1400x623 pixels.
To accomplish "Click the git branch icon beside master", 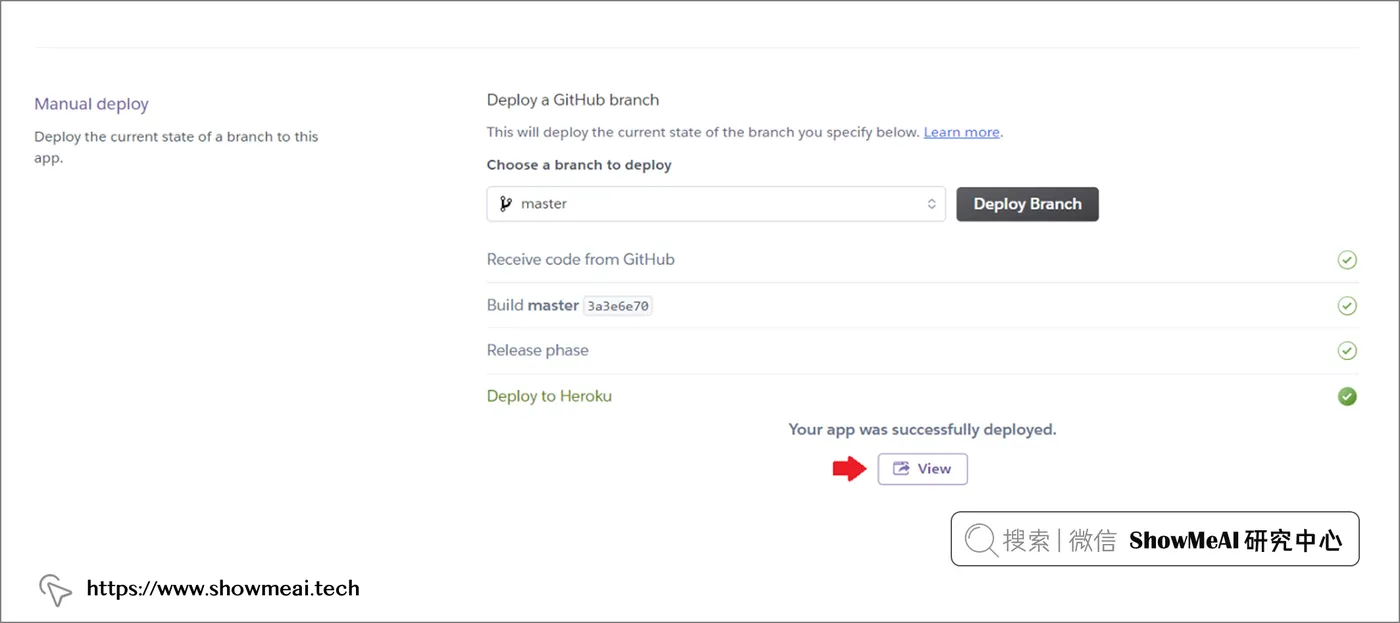I will tap(505, 204).
